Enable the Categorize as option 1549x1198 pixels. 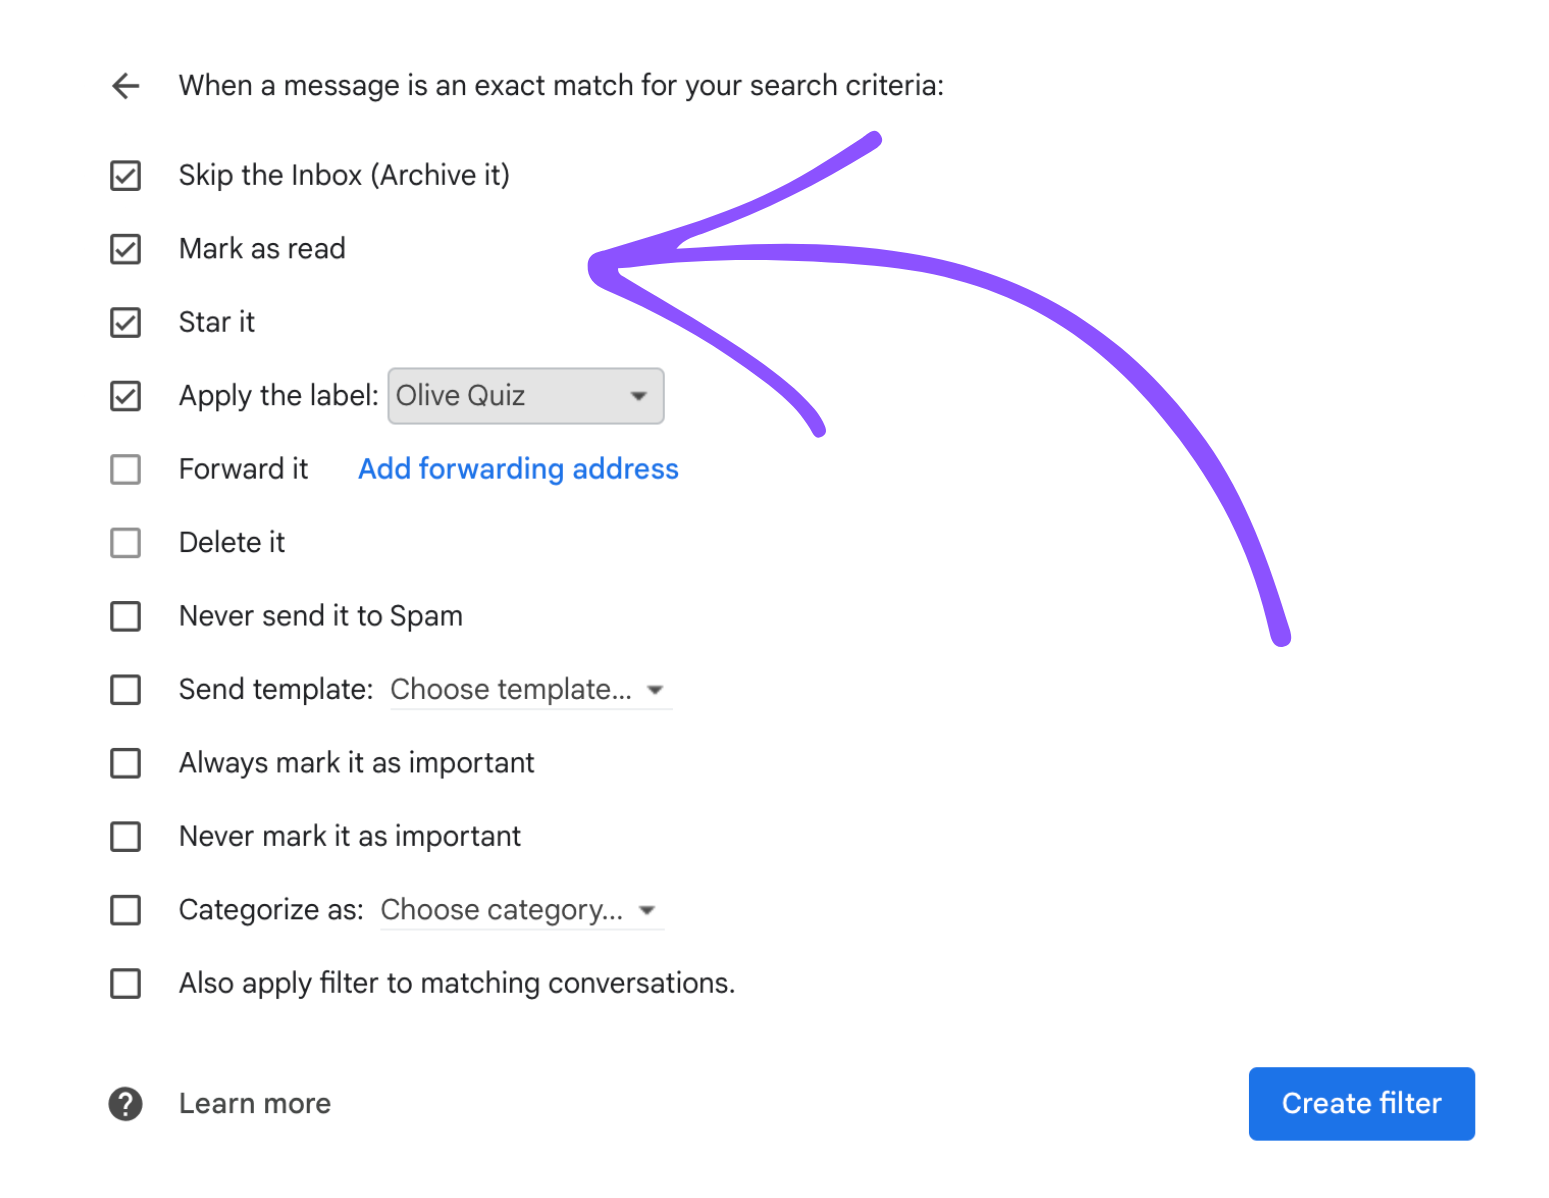(124, 910)
